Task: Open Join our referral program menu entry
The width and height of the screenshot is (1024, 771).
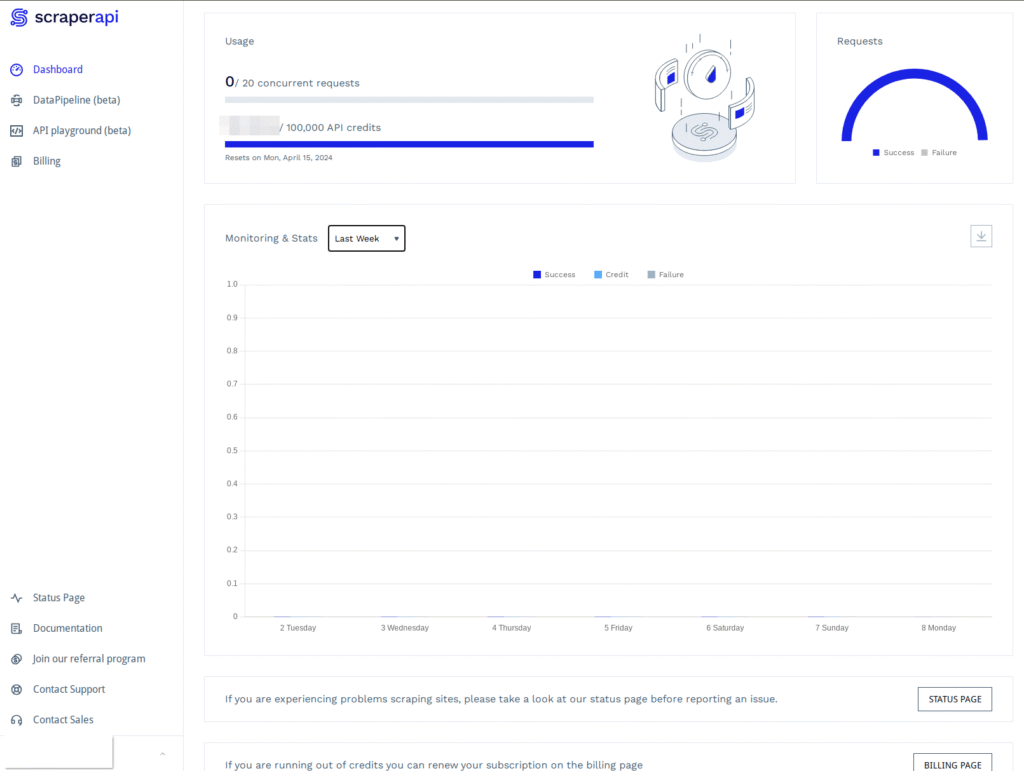Action: [16, 659]
